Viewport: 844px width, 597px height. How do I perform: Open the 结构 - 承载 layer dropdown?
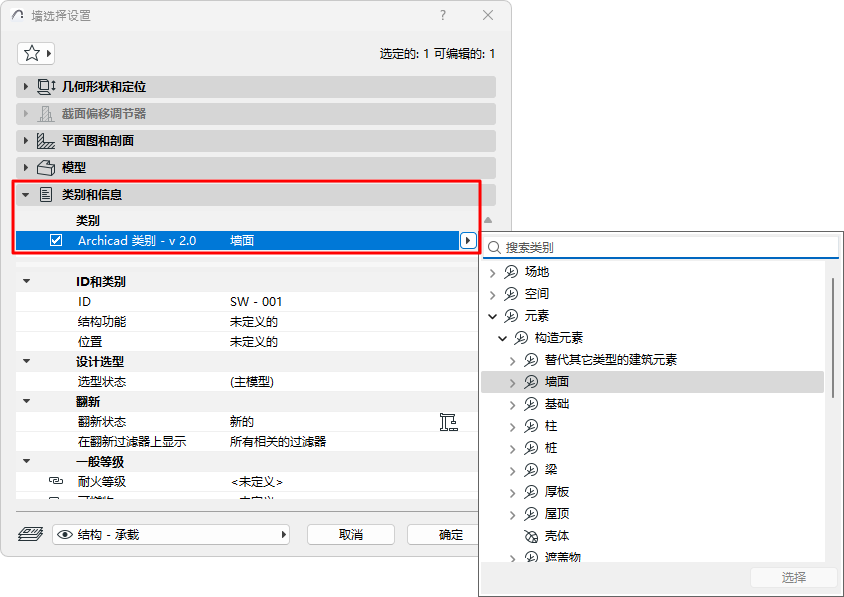tap(171, 535)
